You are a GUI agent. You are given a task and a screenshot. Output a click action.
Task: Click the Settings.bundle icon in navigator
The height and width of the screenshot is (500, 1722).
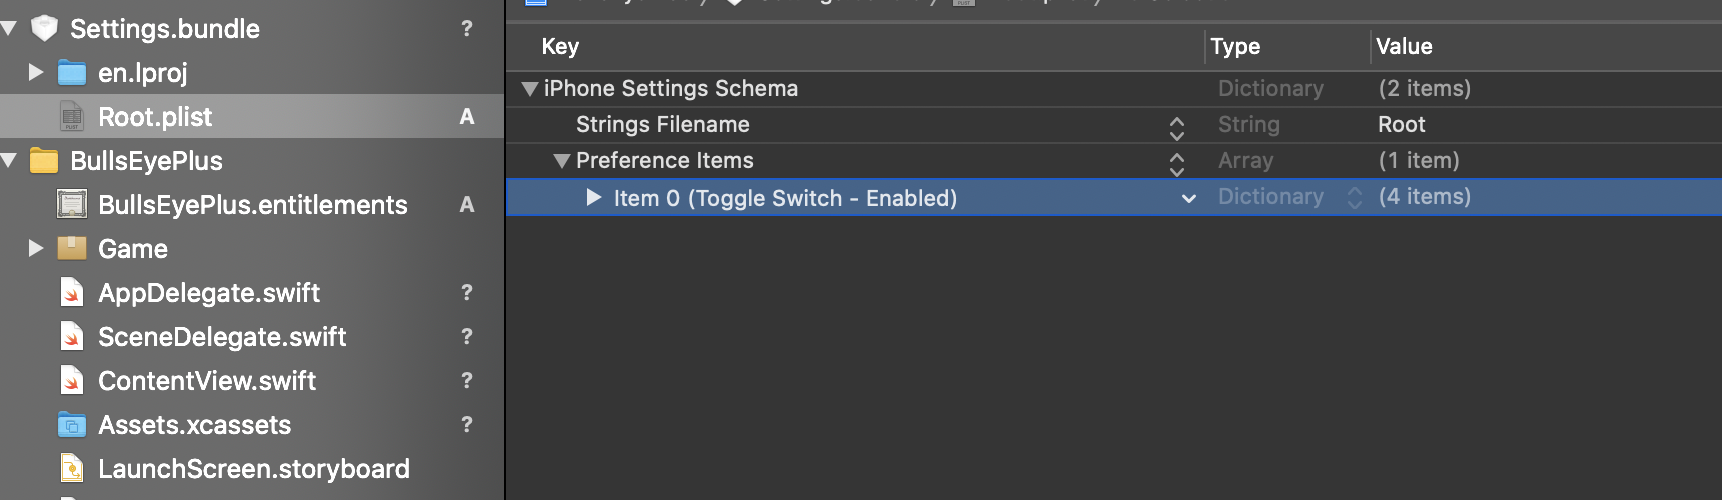[45, 28]
